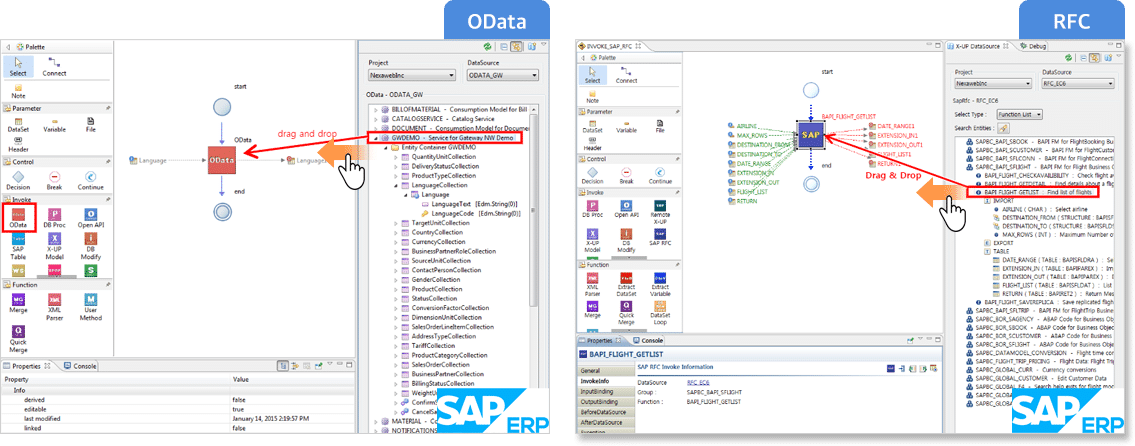Select Decision control in OData palette

click(x=18, y=180)
